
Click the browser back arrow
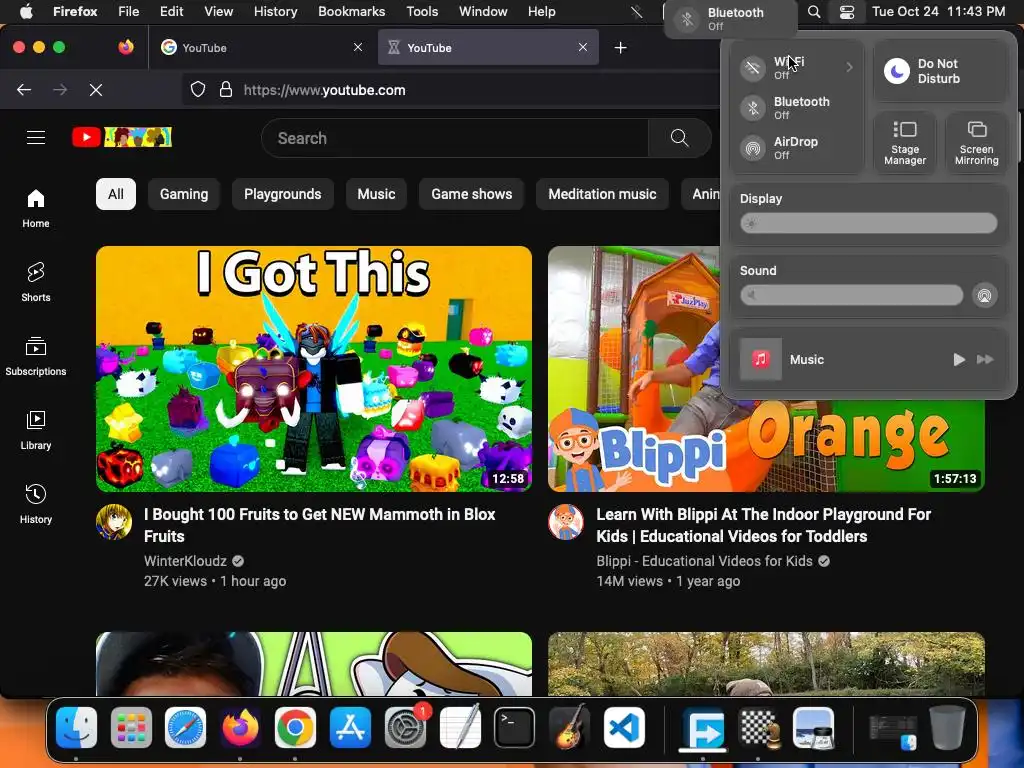pos(24,90)
